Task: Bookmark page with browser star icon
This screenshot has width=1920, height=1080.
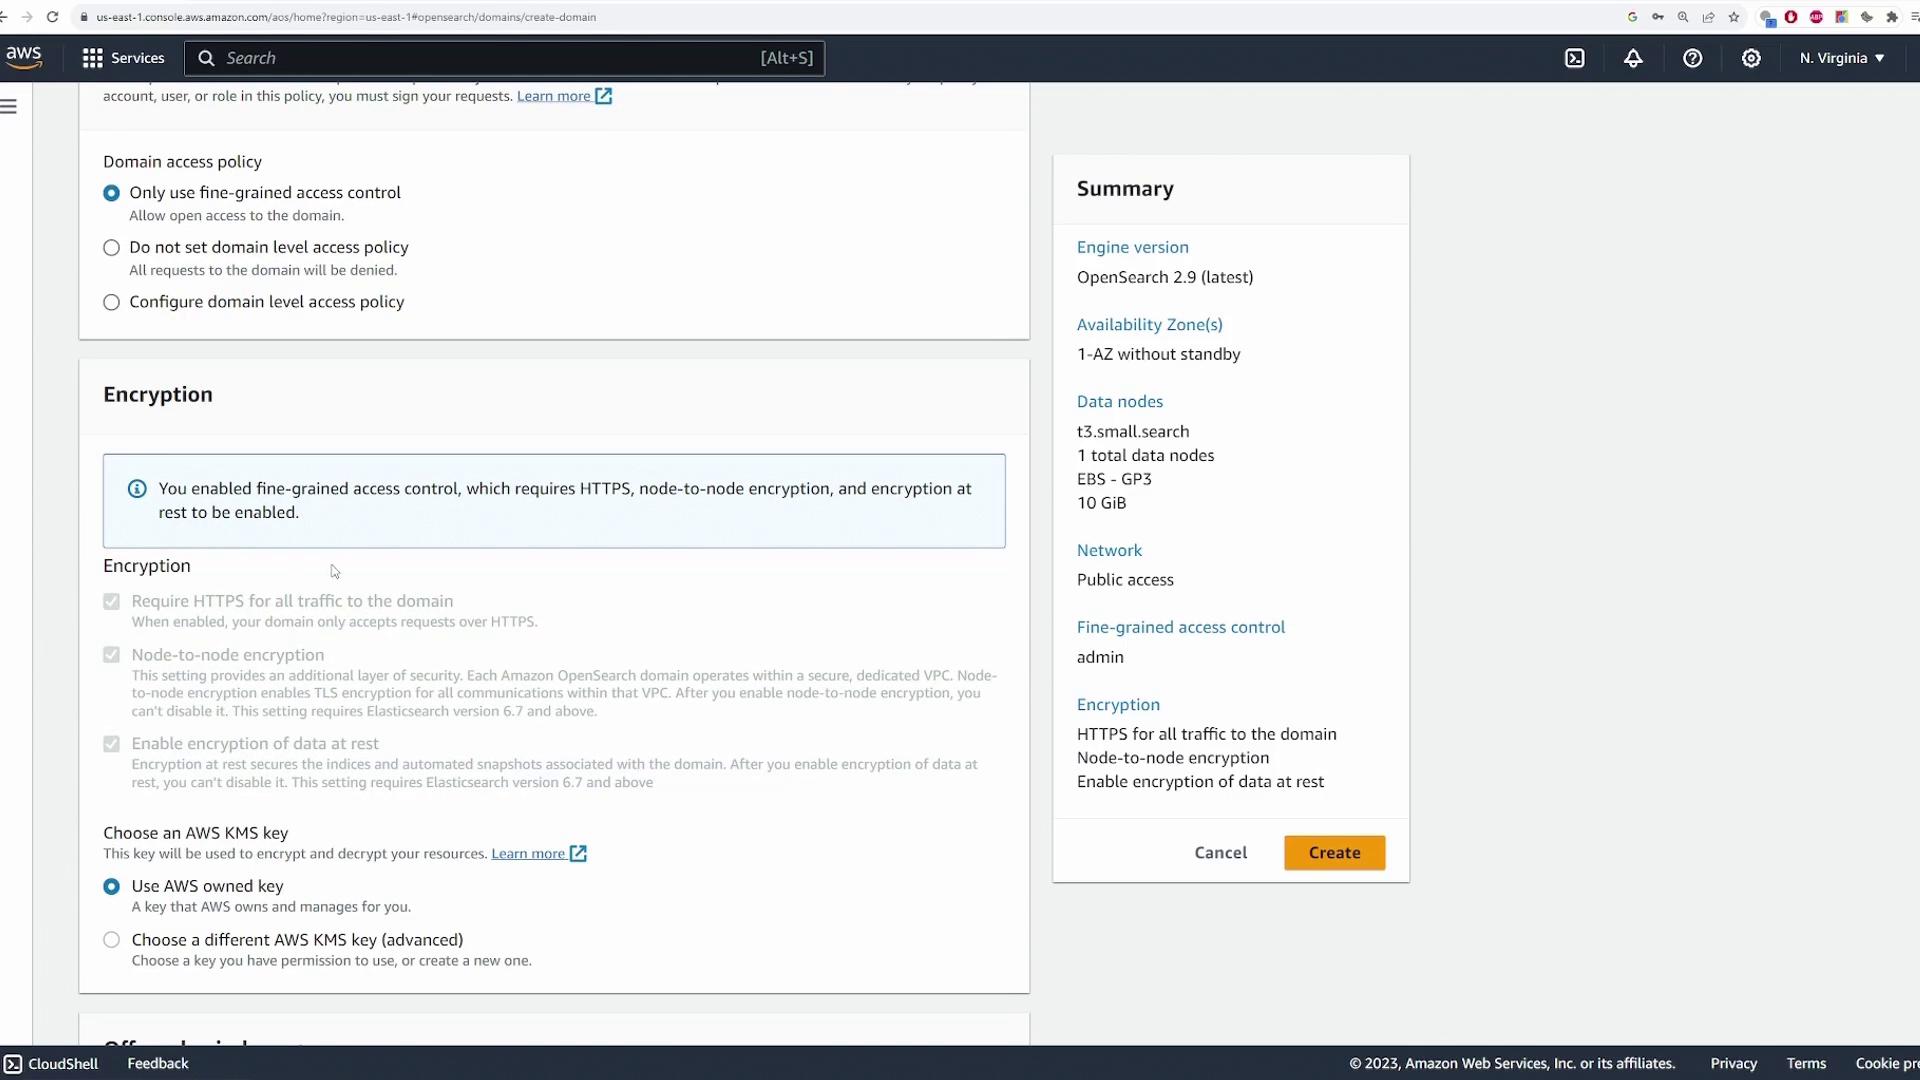Action: (x=1734, y=17)
